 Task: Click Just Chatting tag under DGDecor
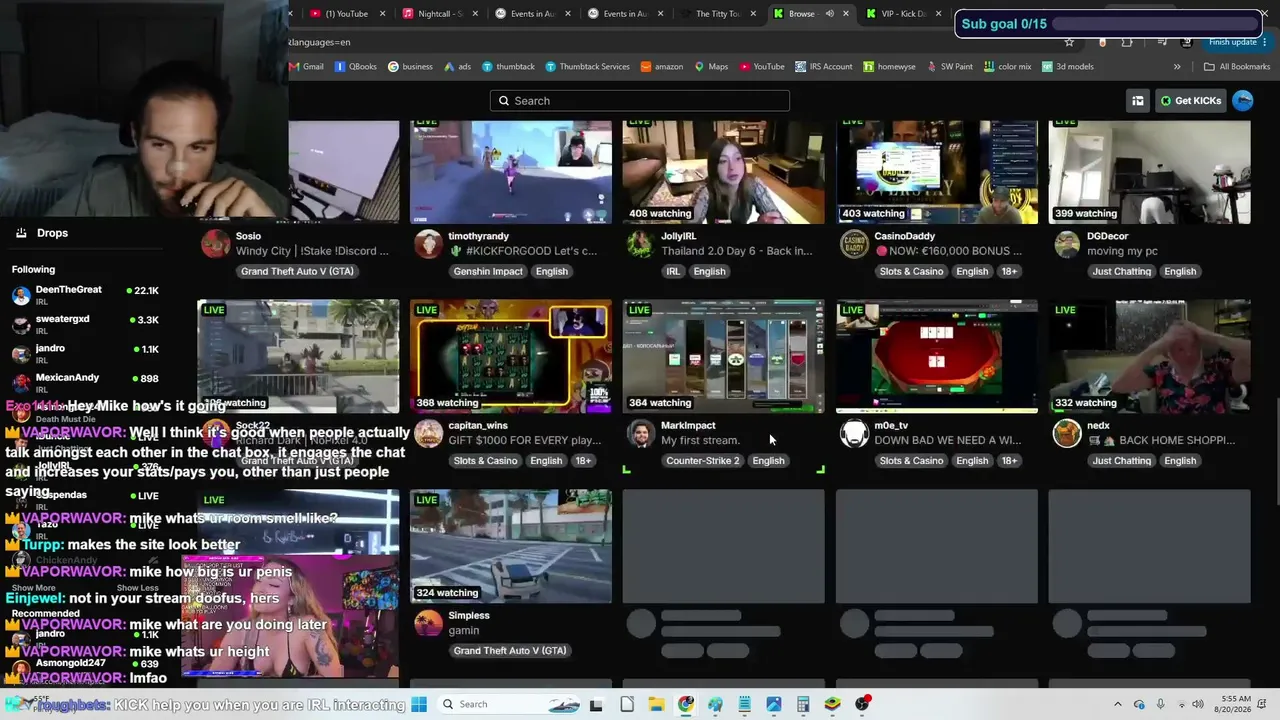(1121, 271)
